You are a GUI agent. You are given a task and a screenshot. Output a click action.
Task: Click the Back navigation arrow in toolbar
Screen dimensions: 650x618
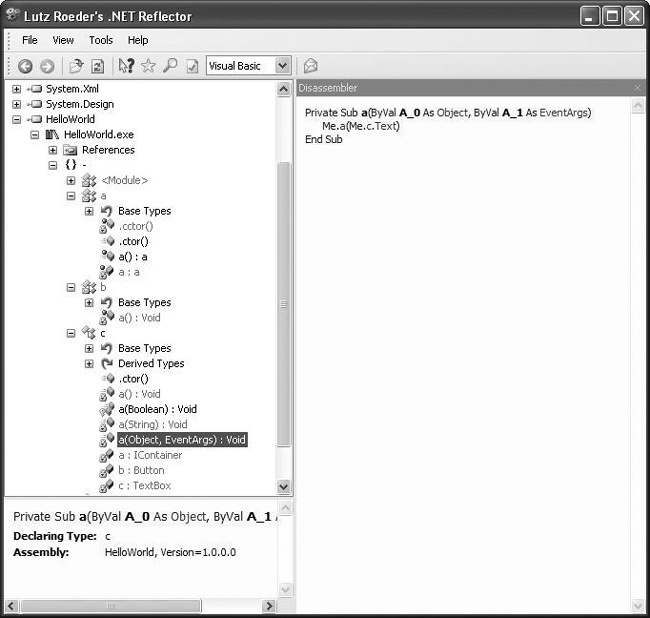click(x=25, y=66)
